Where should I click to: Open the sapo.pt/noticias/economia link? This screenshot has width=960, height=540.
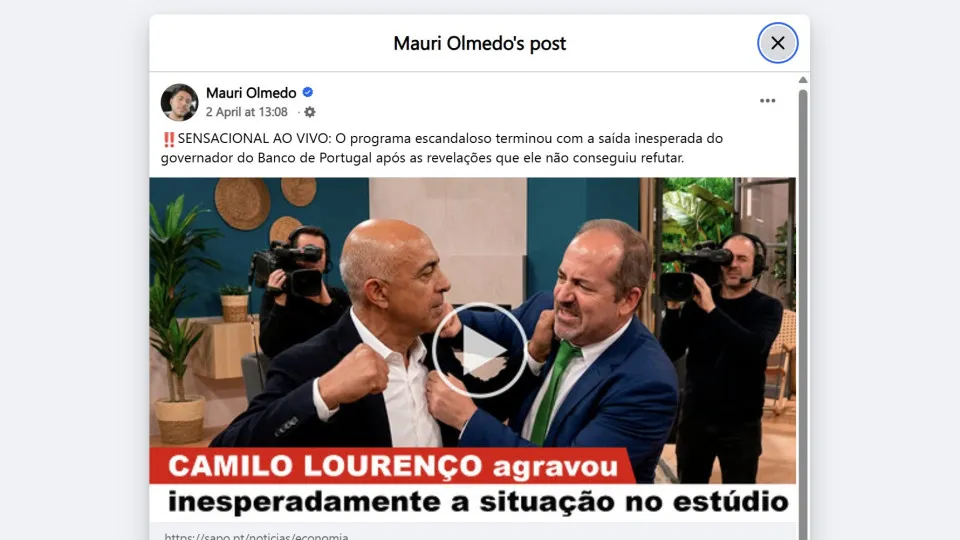point(256,536)
